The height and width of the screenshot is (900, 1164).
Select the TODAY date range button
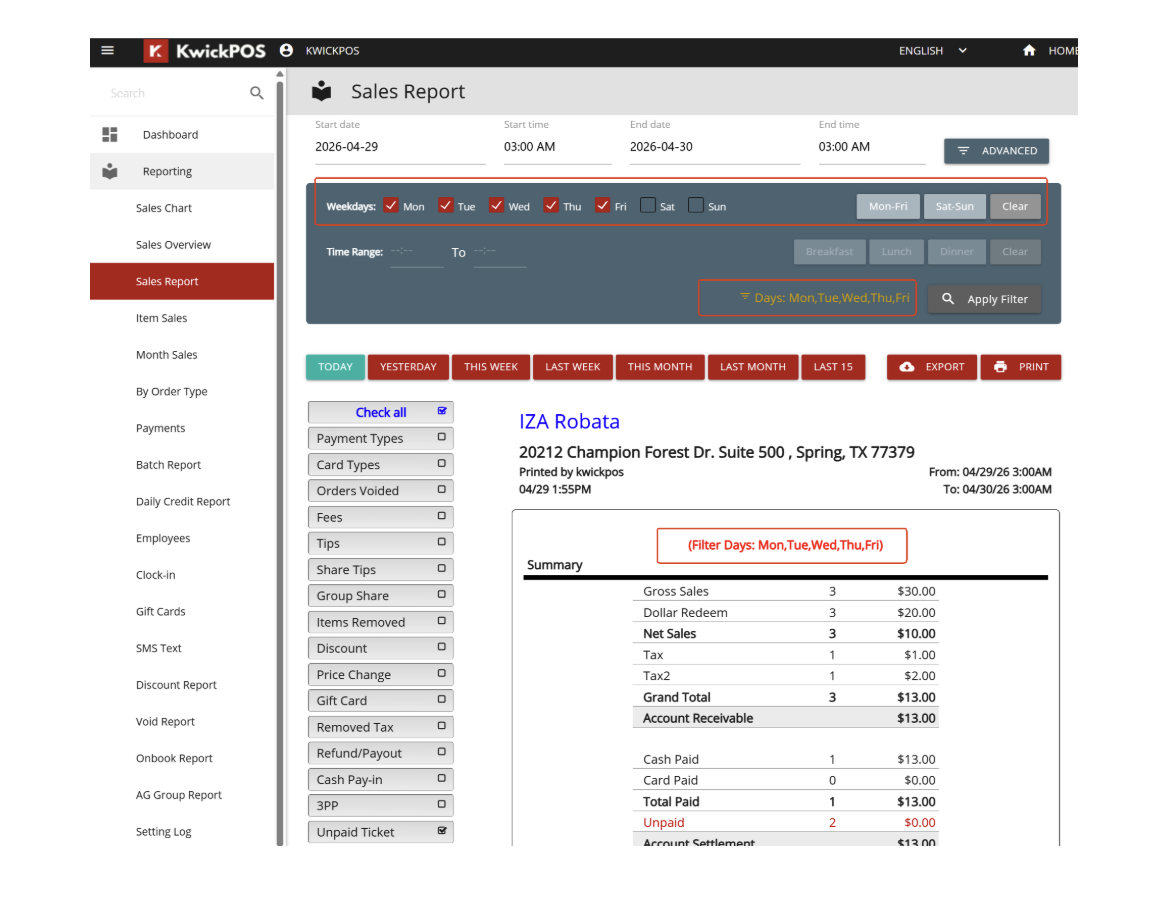336,367
